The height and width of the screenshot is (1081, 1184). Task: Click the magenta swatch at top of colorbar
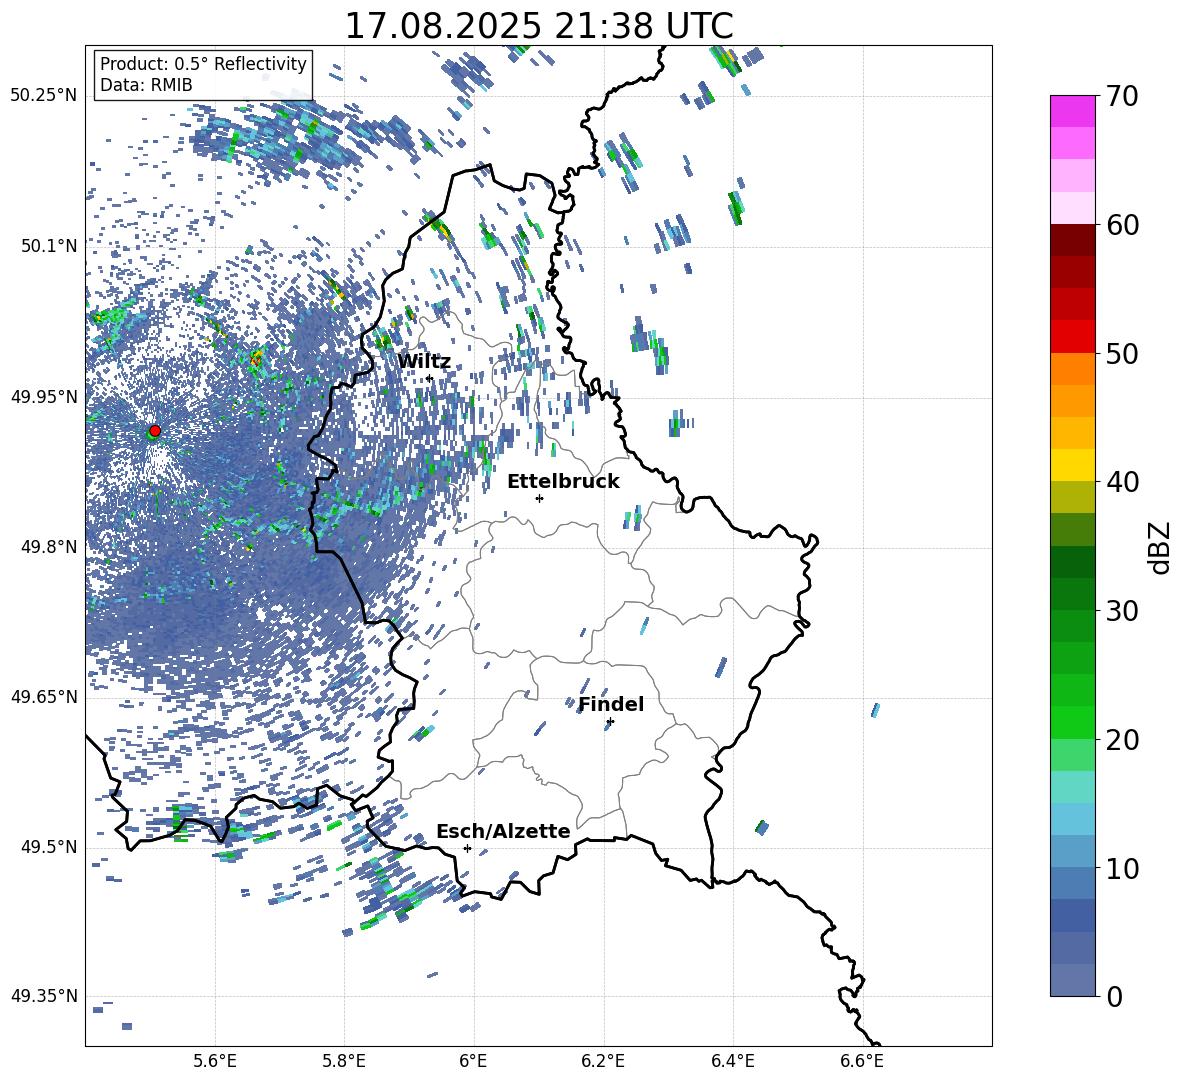pos(1072,111)
